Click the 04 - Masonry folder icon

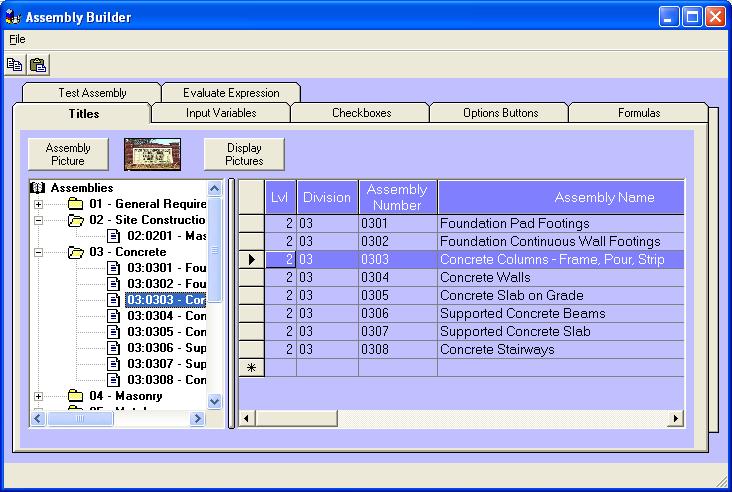[76, 396]
